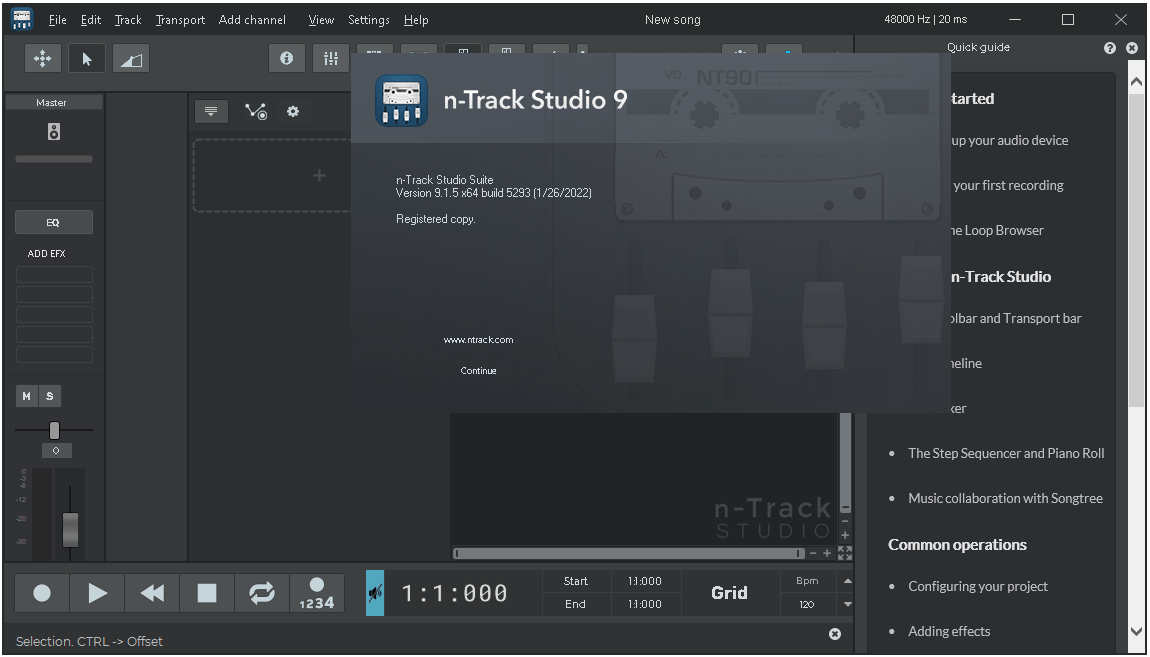1150x657 pixels.
Task: Open the mixer sliders icon
Action: 331,59
